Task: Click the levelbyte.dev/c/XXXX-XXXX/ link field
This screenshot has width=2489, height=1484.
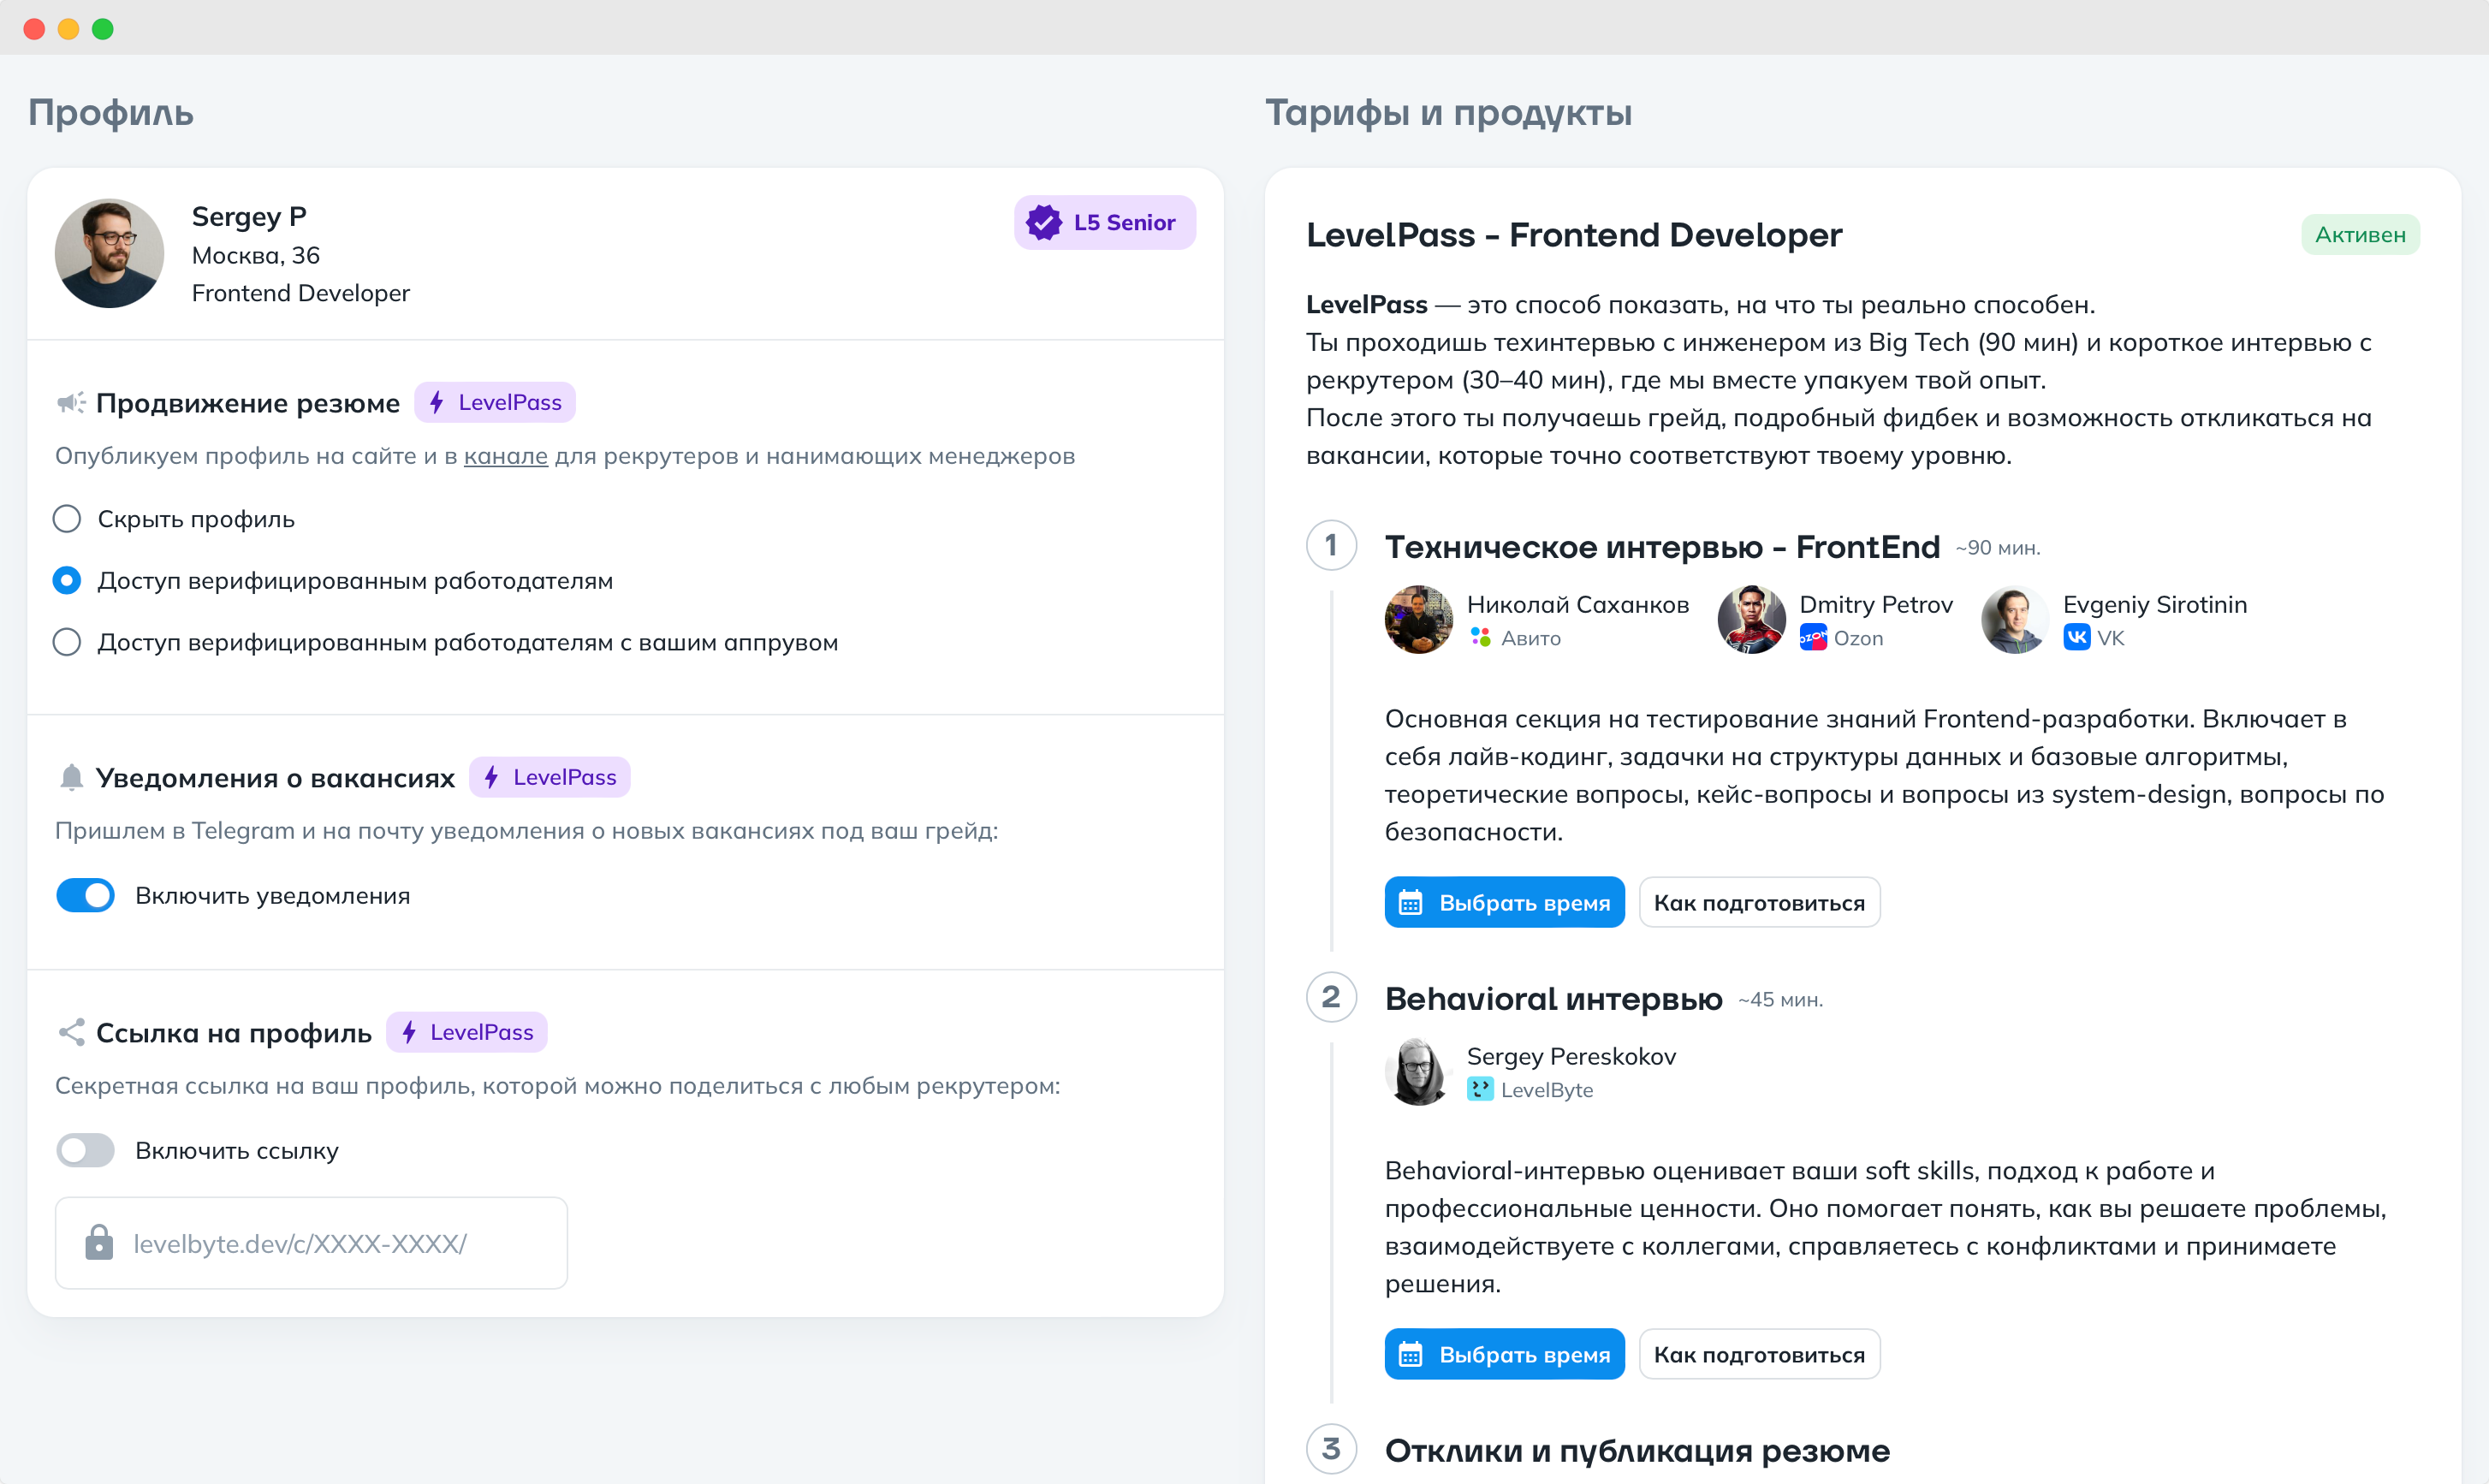Action: [x=311, y=1243]
